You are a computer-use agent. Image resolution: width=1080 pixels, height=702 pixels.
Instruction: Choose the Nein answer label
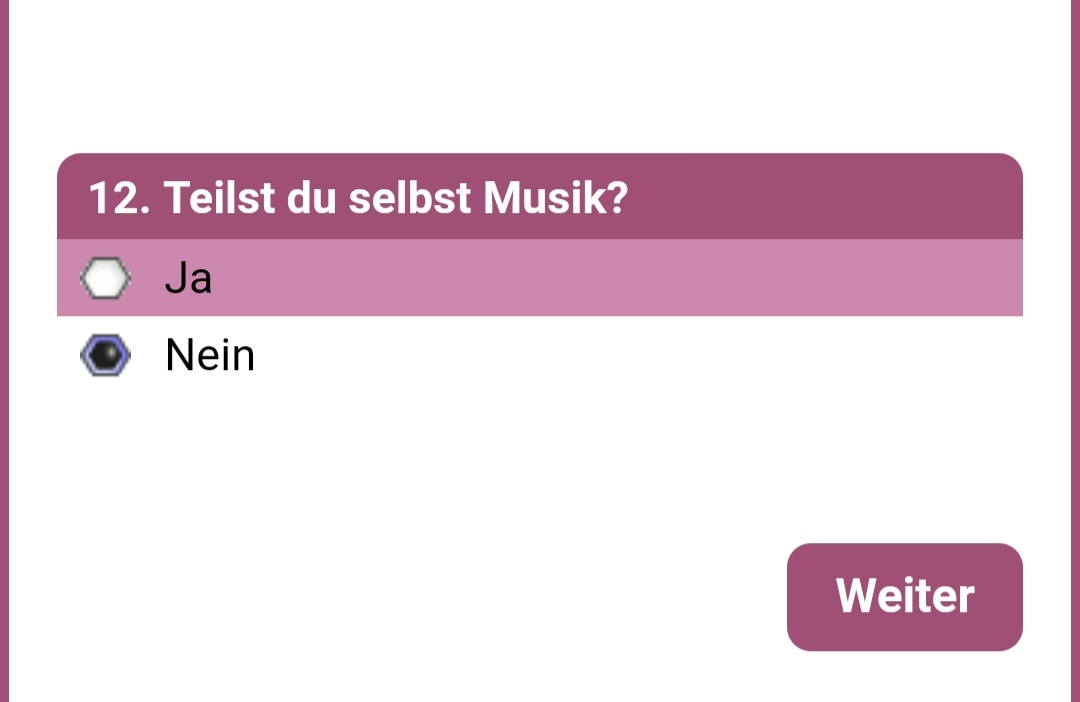click(210, 355)
